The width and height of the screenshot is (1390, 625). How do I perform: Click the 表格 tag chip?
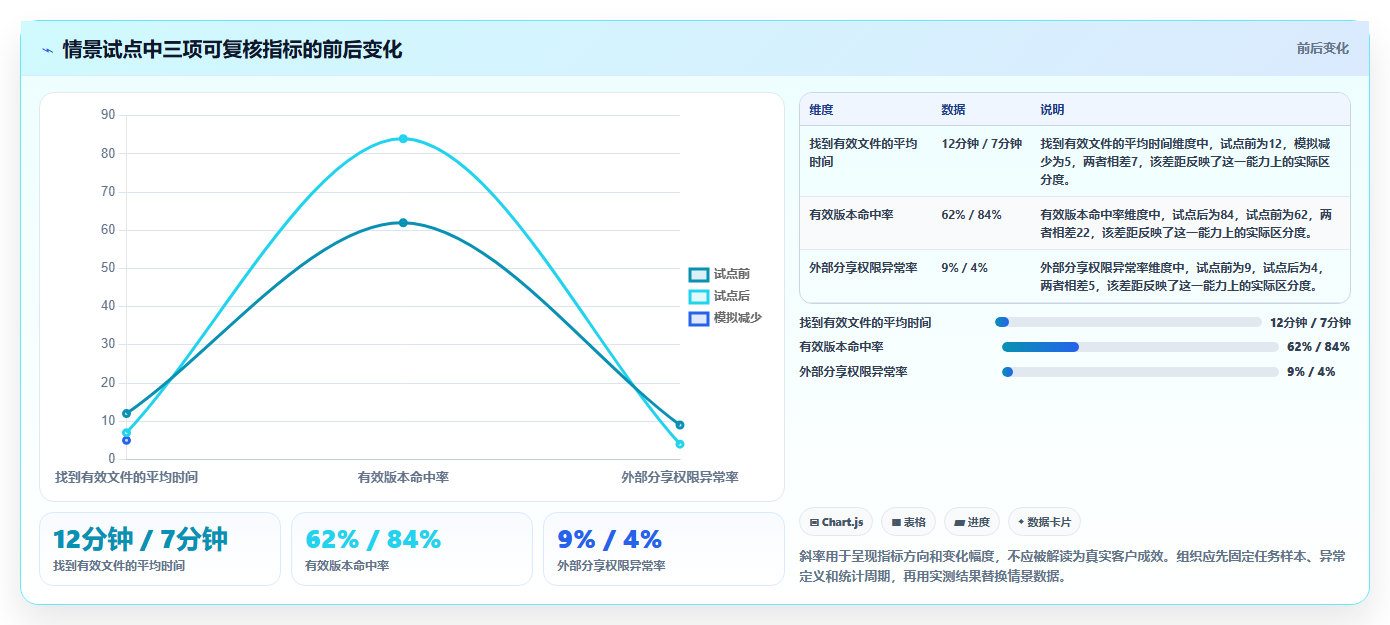pyautogui.click(x=909, y=522)
